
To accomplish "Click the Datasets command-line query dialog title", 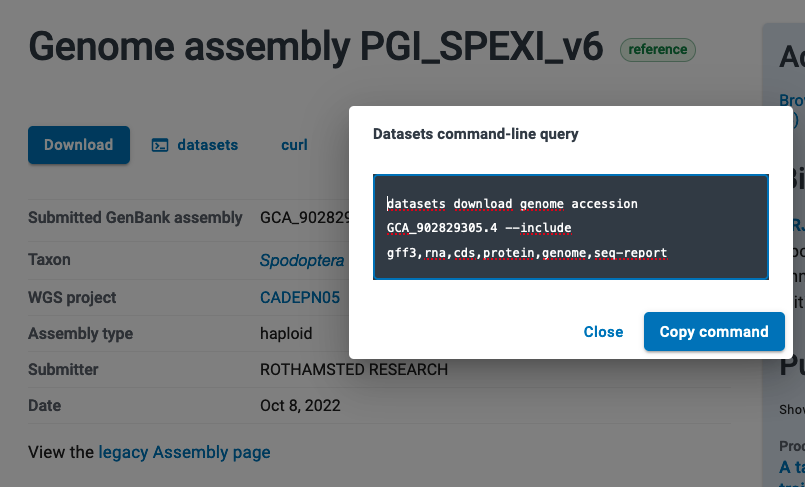I will point(475,133).
